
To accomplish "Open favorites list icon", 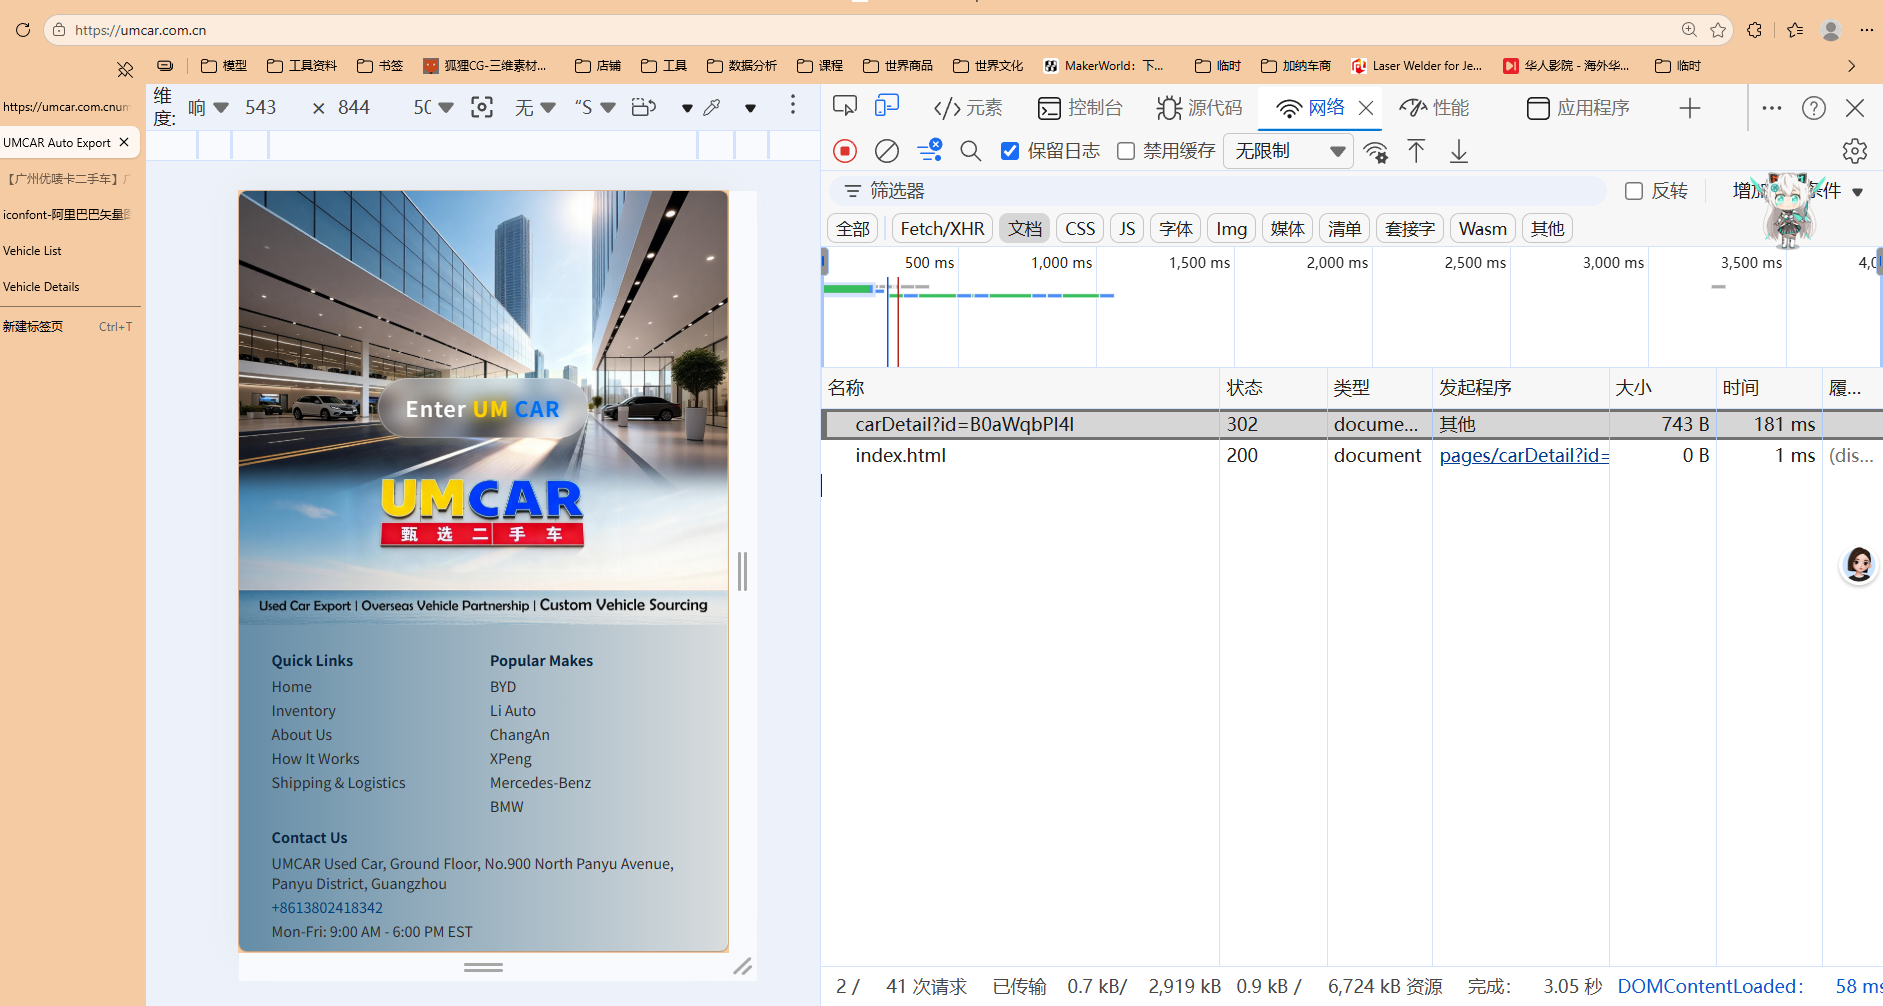I will pos(1795,30).
